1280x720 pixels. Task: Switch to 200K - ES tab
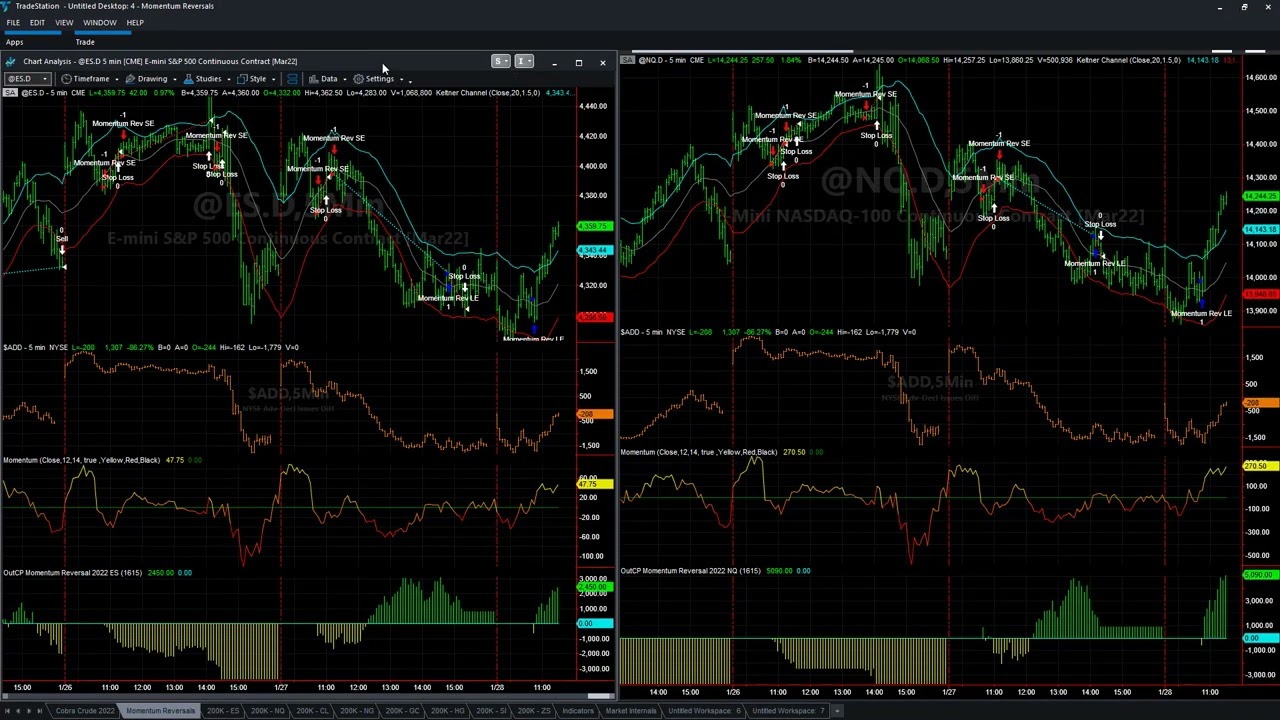223,711
